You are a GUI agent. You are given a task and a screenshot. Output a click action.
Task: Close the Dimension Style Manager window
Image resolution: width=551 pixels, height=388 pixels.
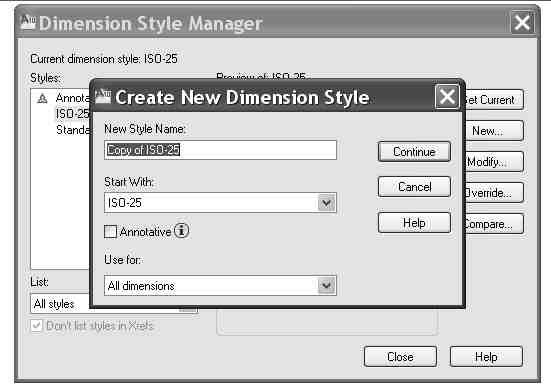[522, 23]
